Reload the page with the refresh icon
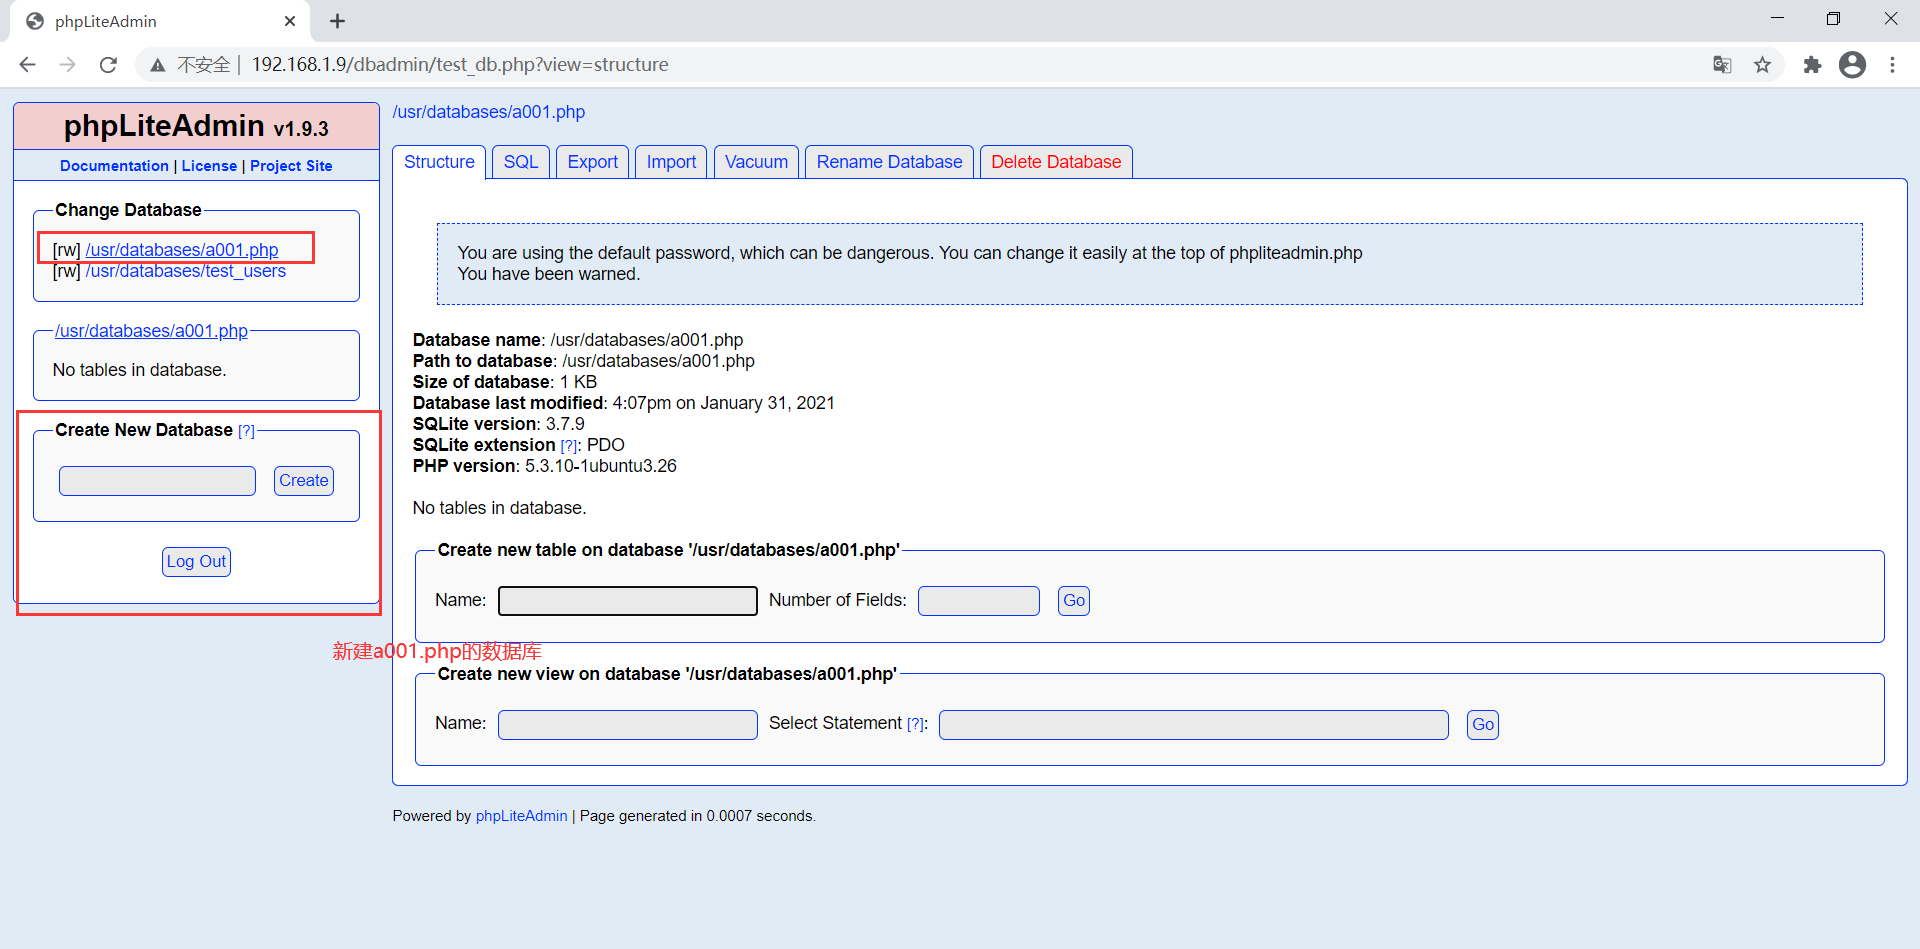Image resolution: width=1920 pixels, height=949 pixels. 108,65
